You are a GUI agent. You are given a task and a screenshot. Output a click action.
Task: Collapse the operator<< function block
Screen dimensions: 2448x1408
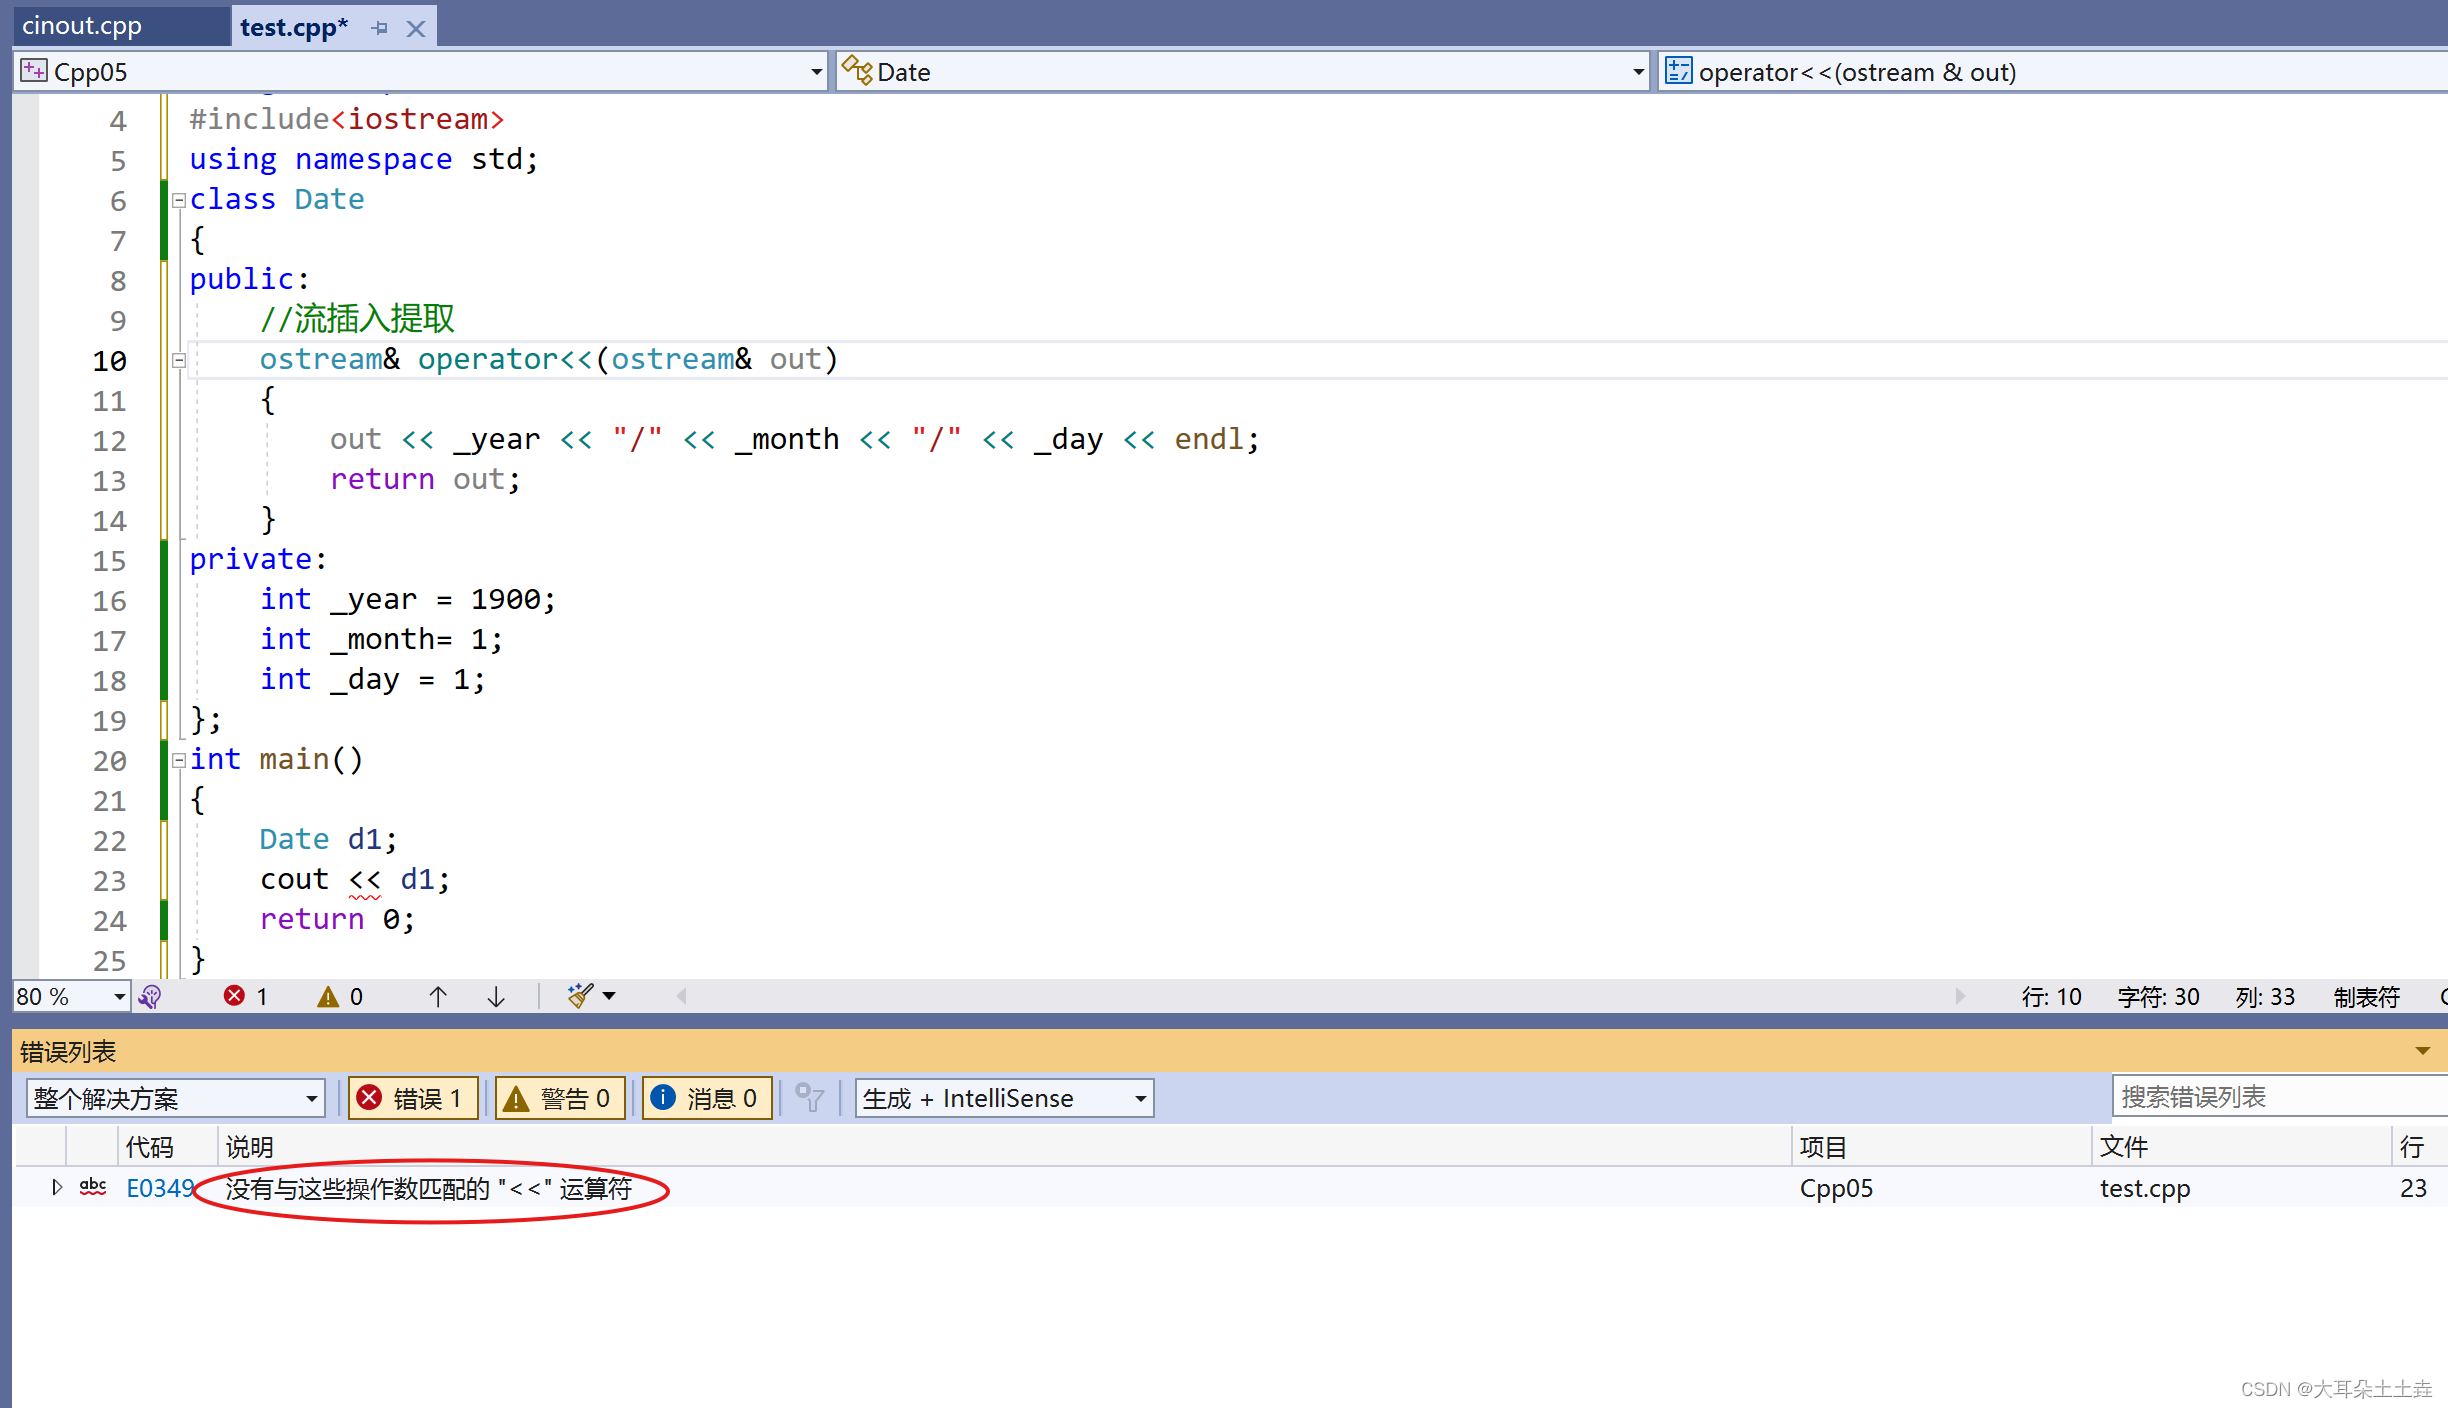(179, 360)
